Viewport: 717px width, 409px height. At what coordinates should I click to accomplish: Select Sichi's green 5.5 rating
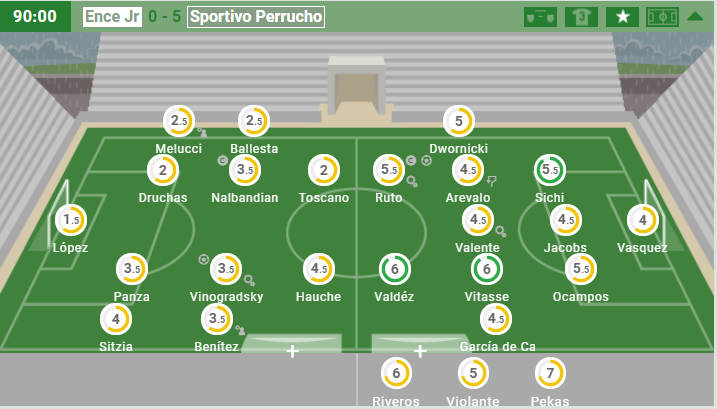(x=550, y=170)
